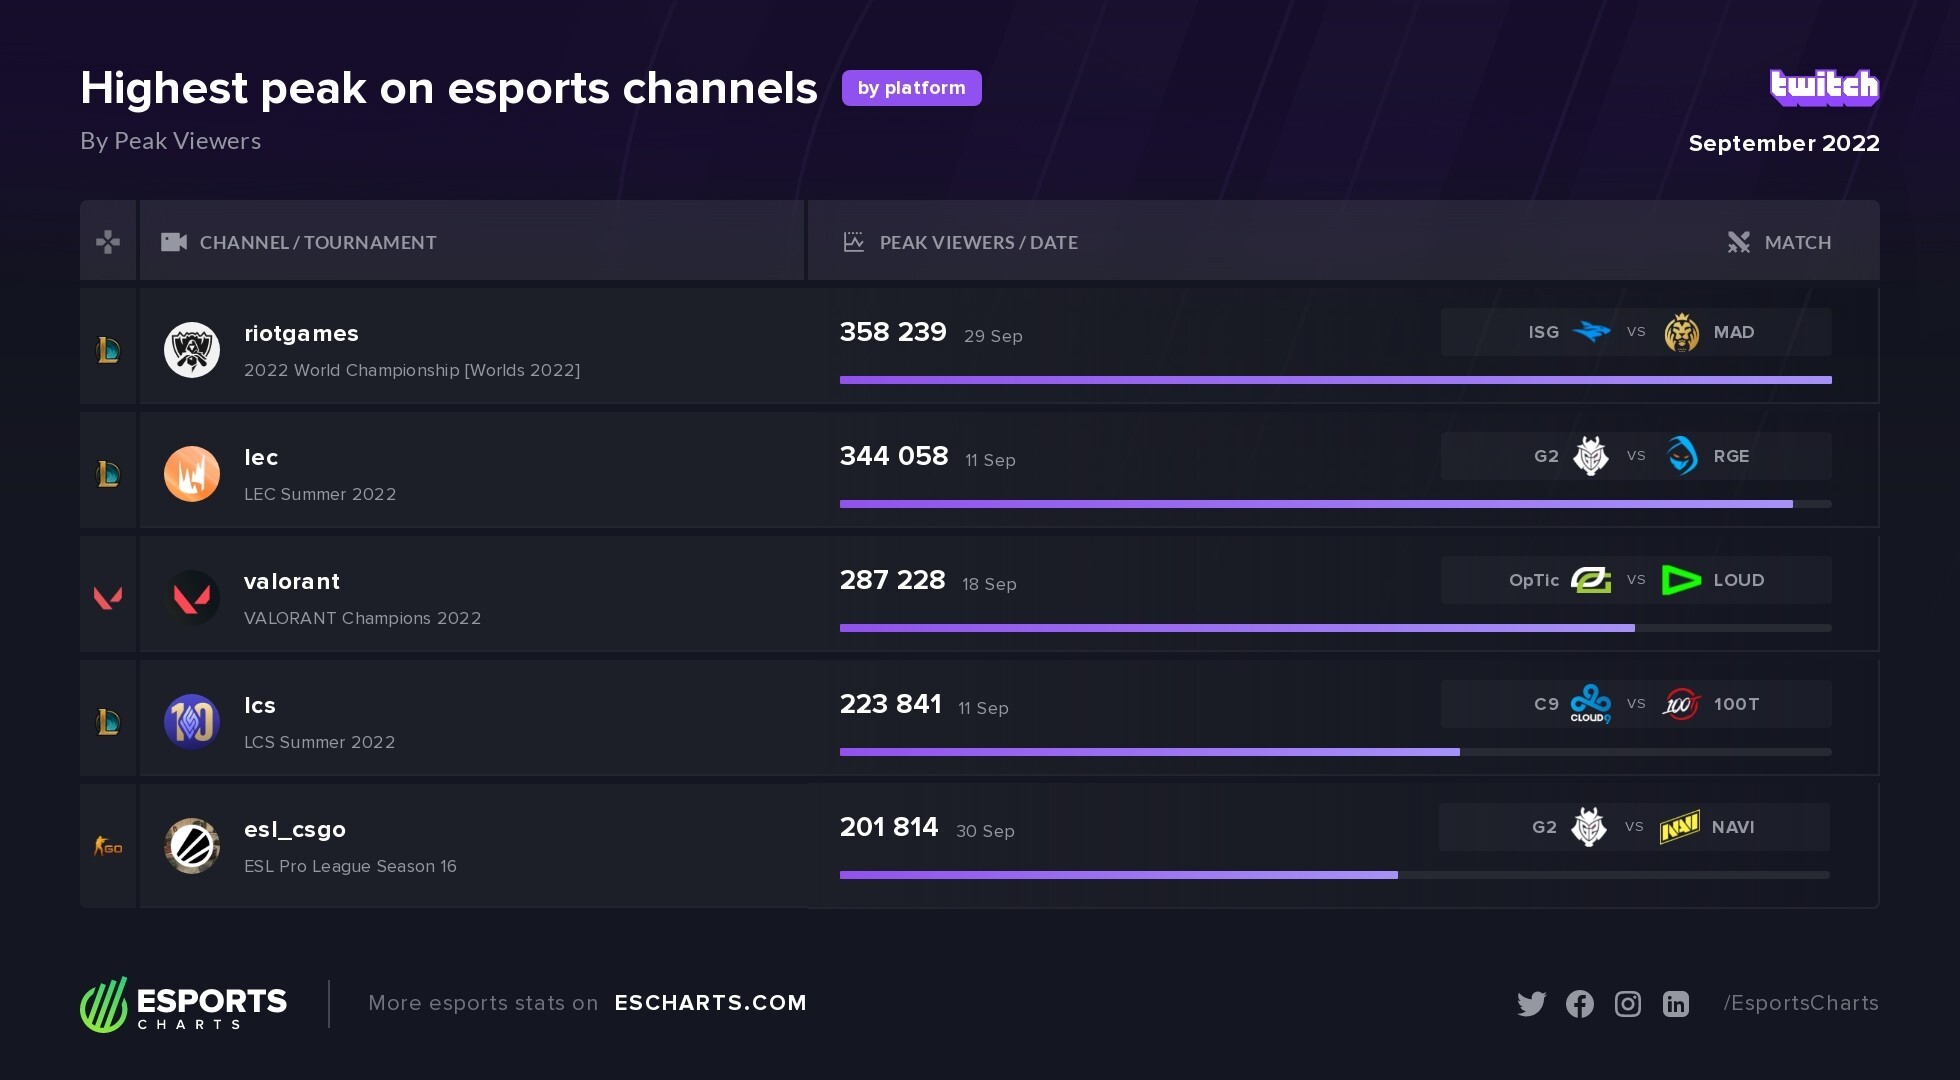The width and height of the screenshot is (1960, 1080).
Task: Open the ESCHARTS.COM link
Action: (x=710, y=1003)
